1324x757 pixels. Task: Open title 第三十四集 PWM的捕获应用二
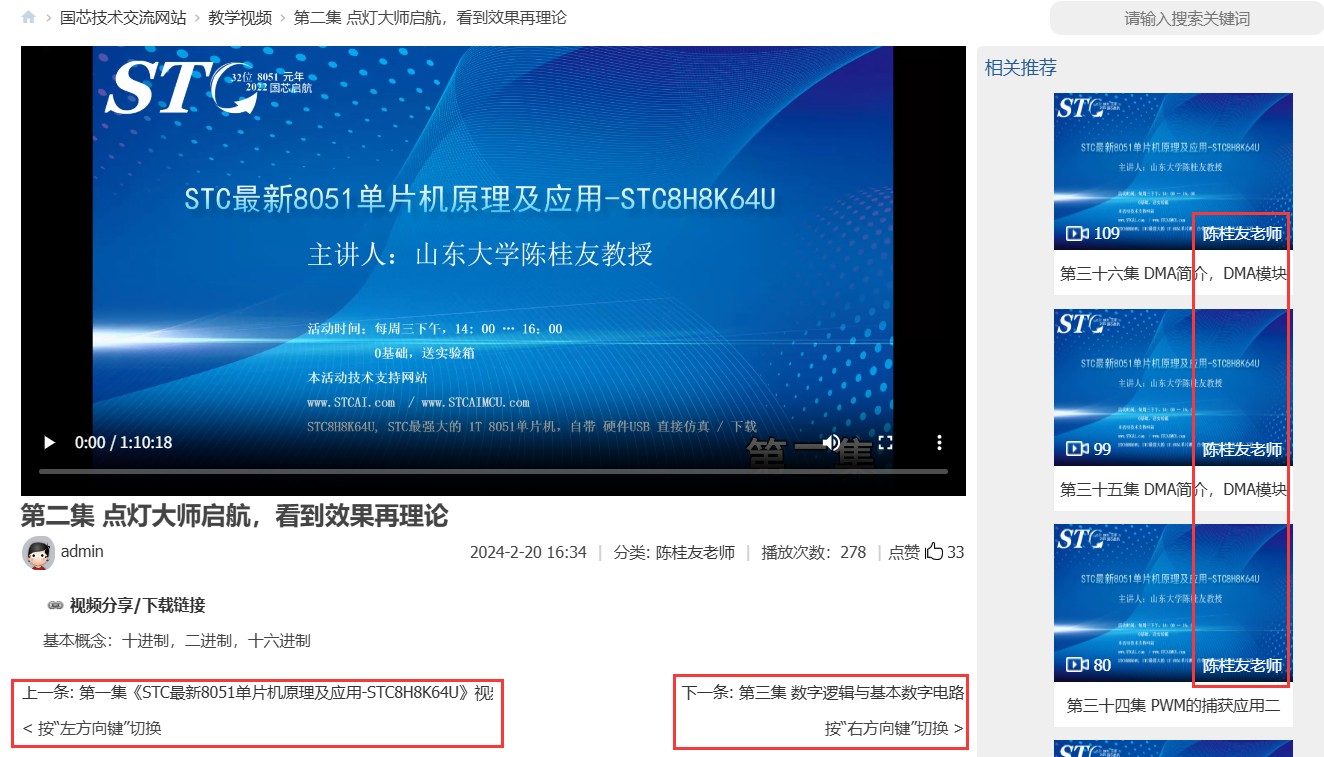[x=1173, y=705]
